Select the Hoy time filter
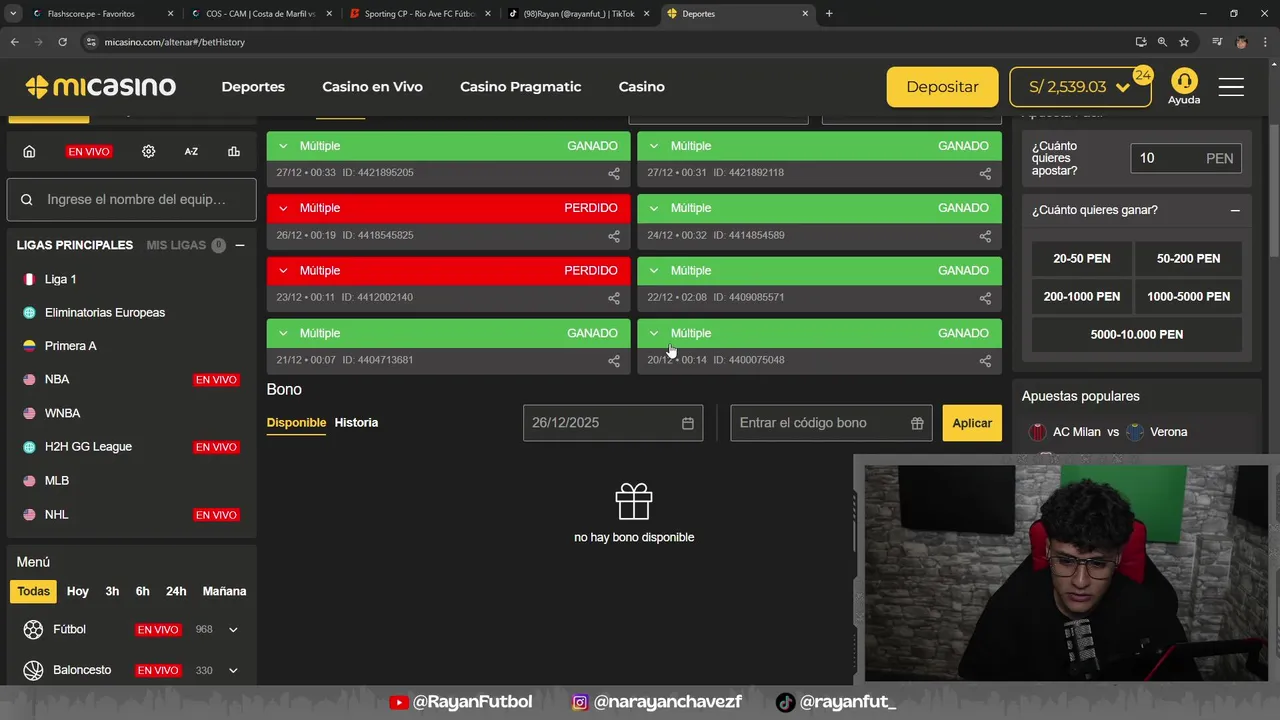Viewport: 1280px width, 720px height. point(78,592)
